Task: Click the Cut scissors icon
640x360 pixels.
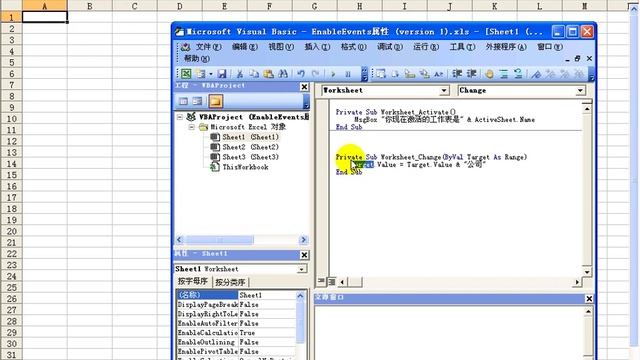Action: tap(240, 73)
